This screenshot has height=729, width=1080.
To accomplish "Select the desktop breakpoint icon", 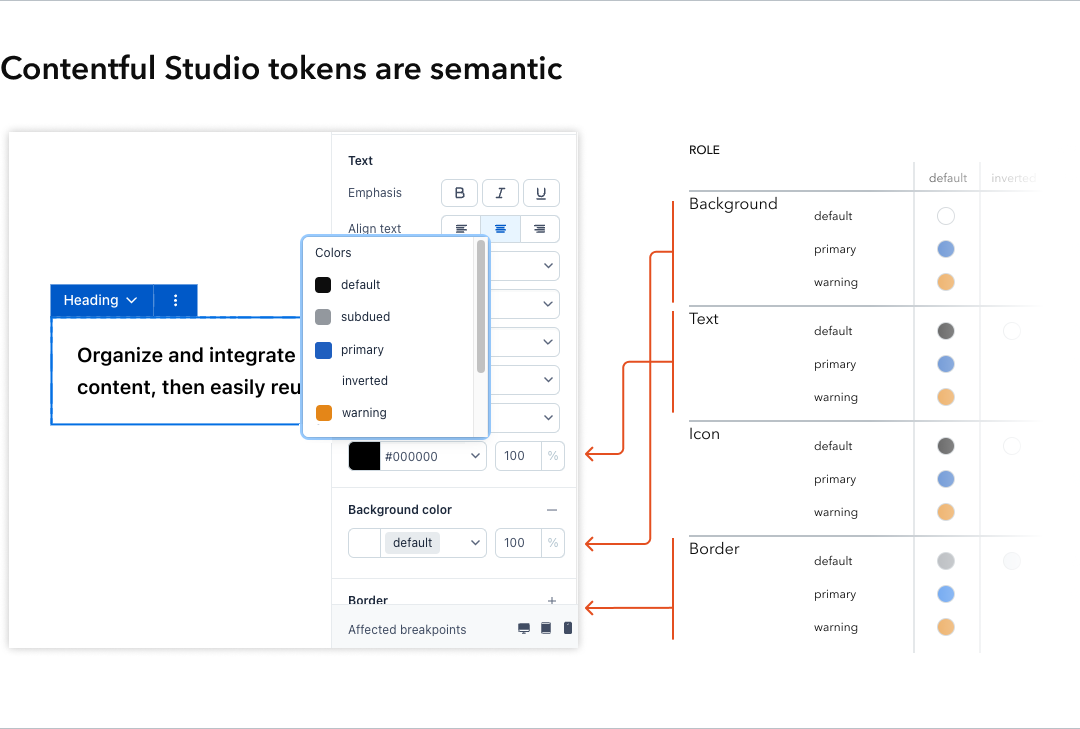I will click(523, 627).
